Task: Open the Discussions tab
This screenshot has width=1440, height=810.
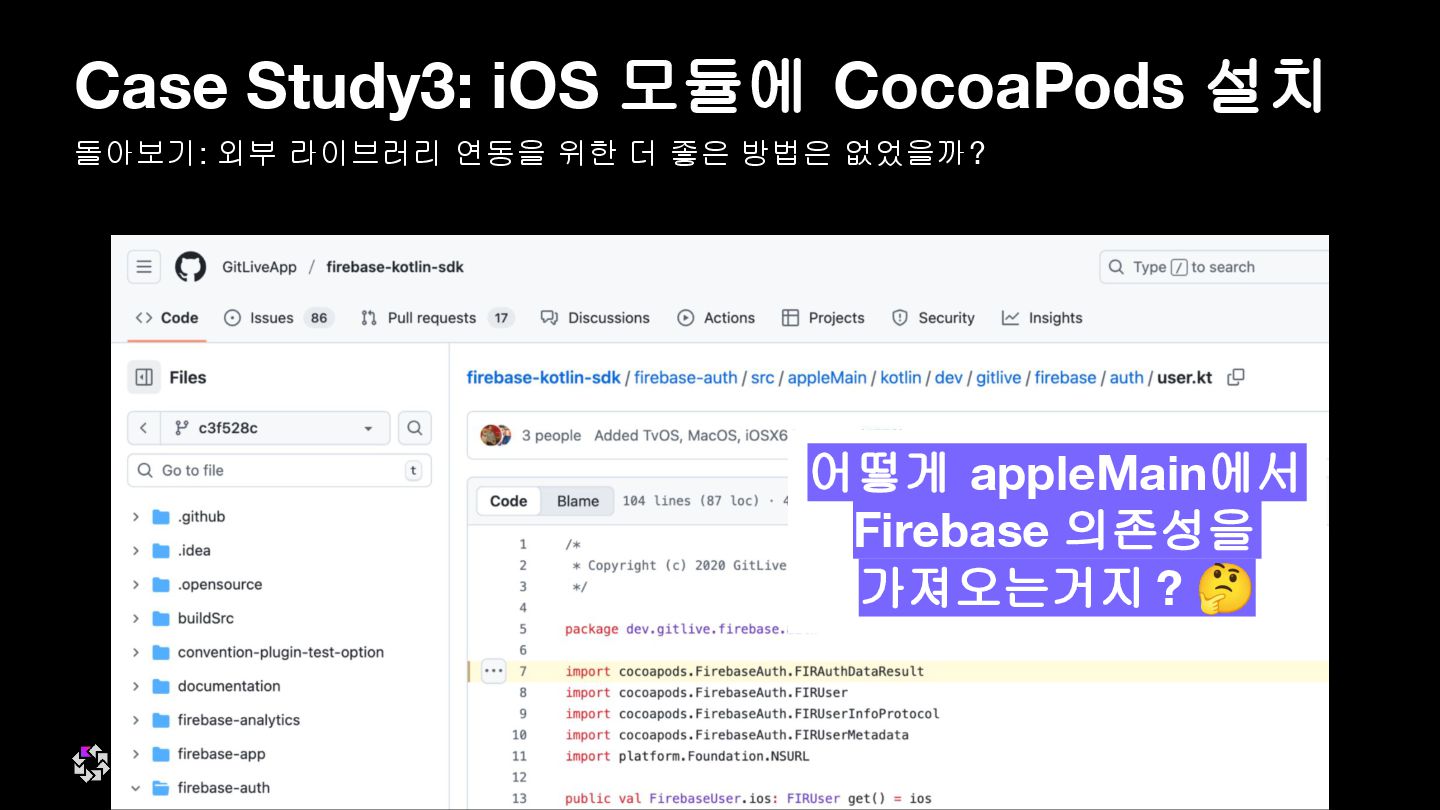Action: tap(595, 318)
